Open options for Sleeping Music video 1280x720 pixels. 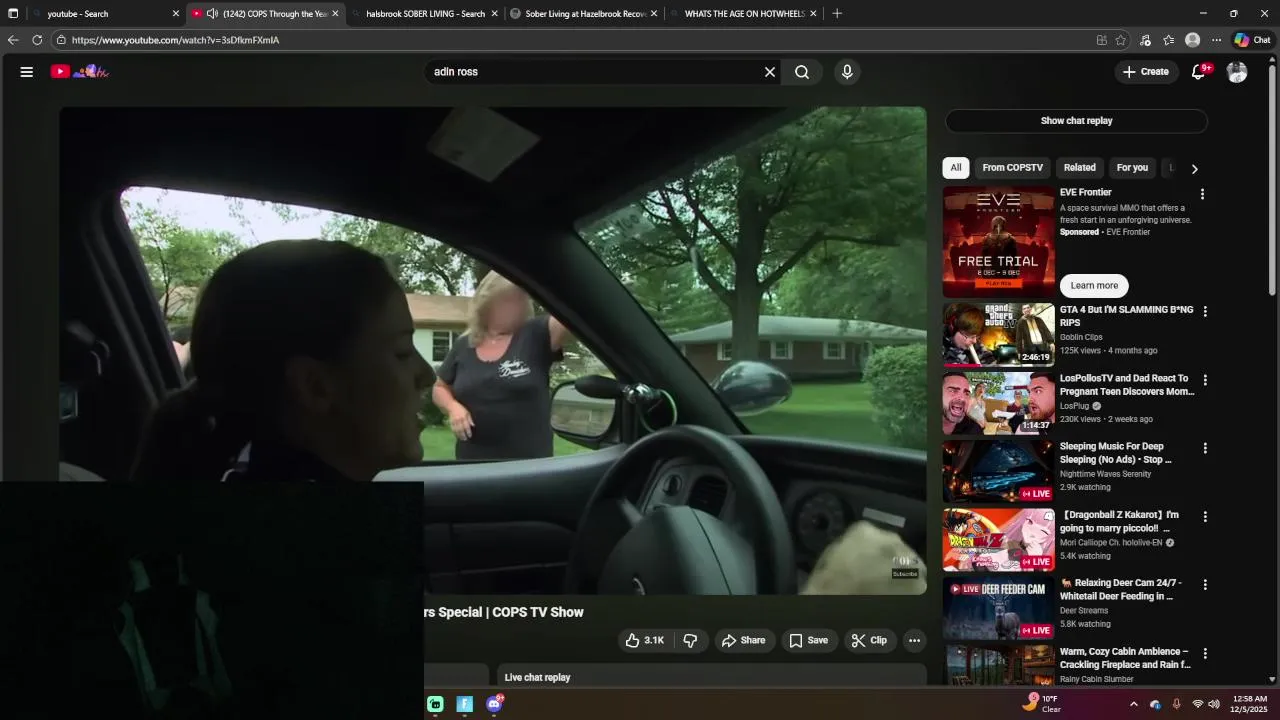click(x=1205, y=449)
